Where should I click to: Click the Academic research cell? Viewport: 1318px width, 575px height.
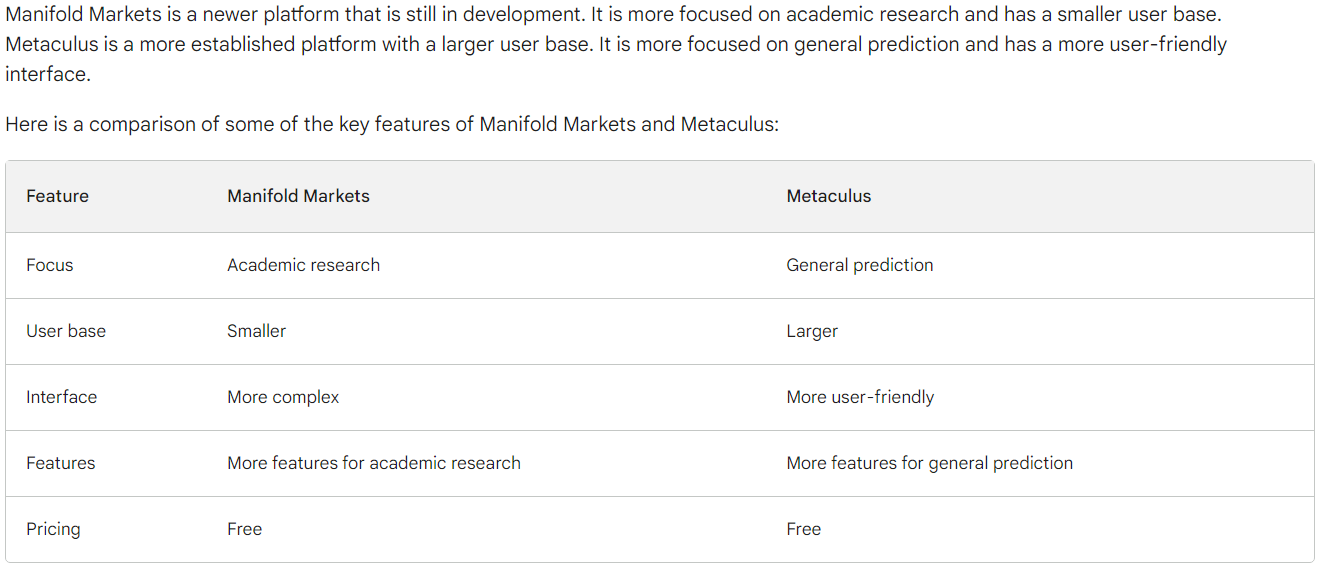tap(303, 265)
